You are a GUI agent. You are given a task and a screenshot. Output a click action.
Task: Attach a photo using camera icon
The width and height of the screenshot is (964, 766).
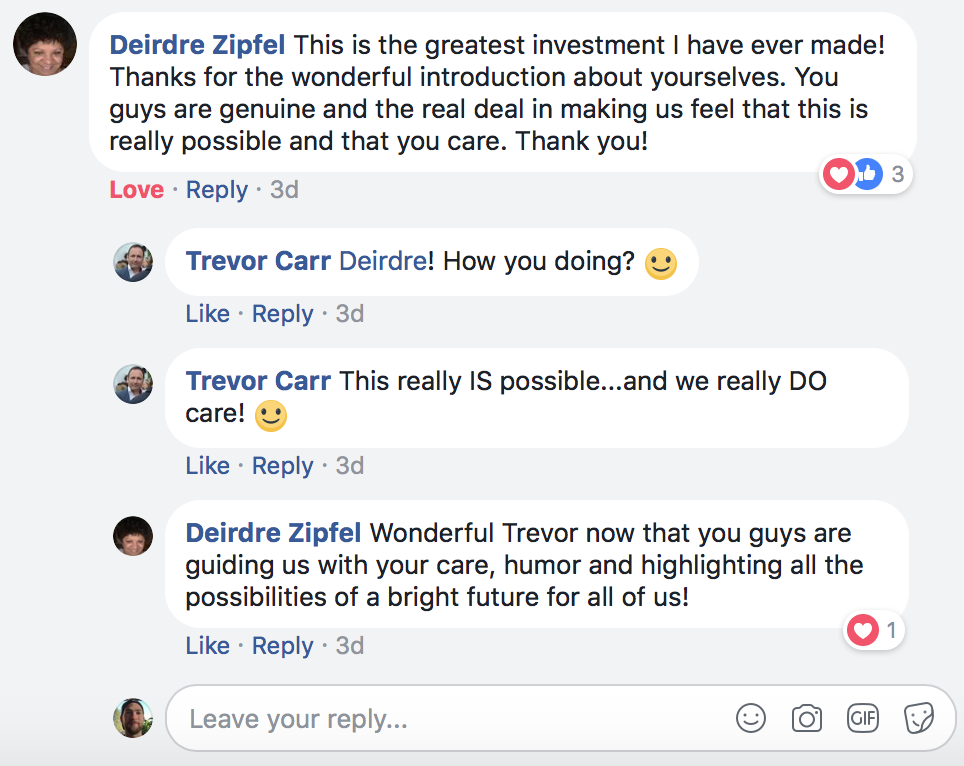806,718
